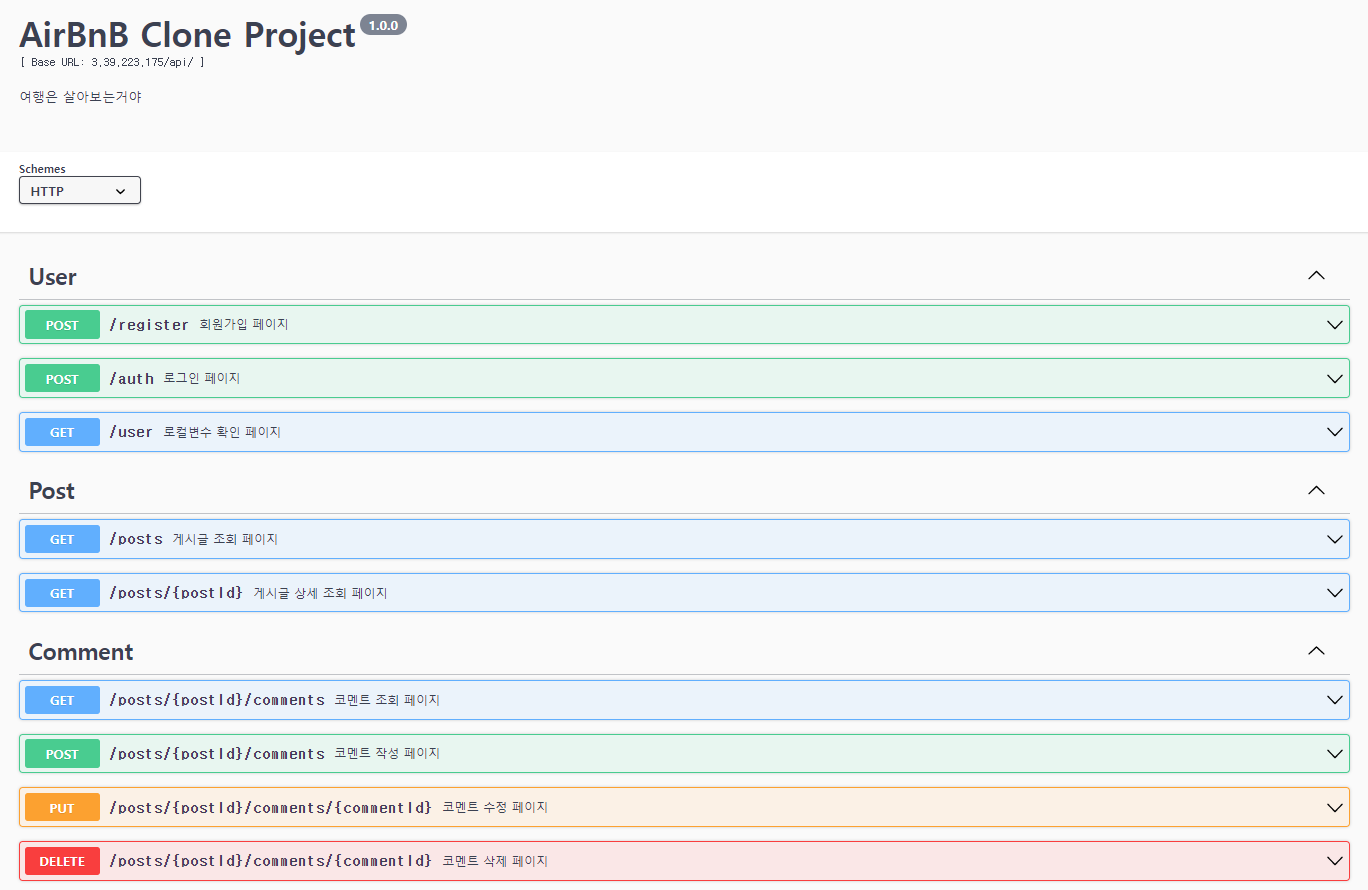Click the Comment section heading
The width and height of the screenshot is (1368, 890).
click(81, 652)
